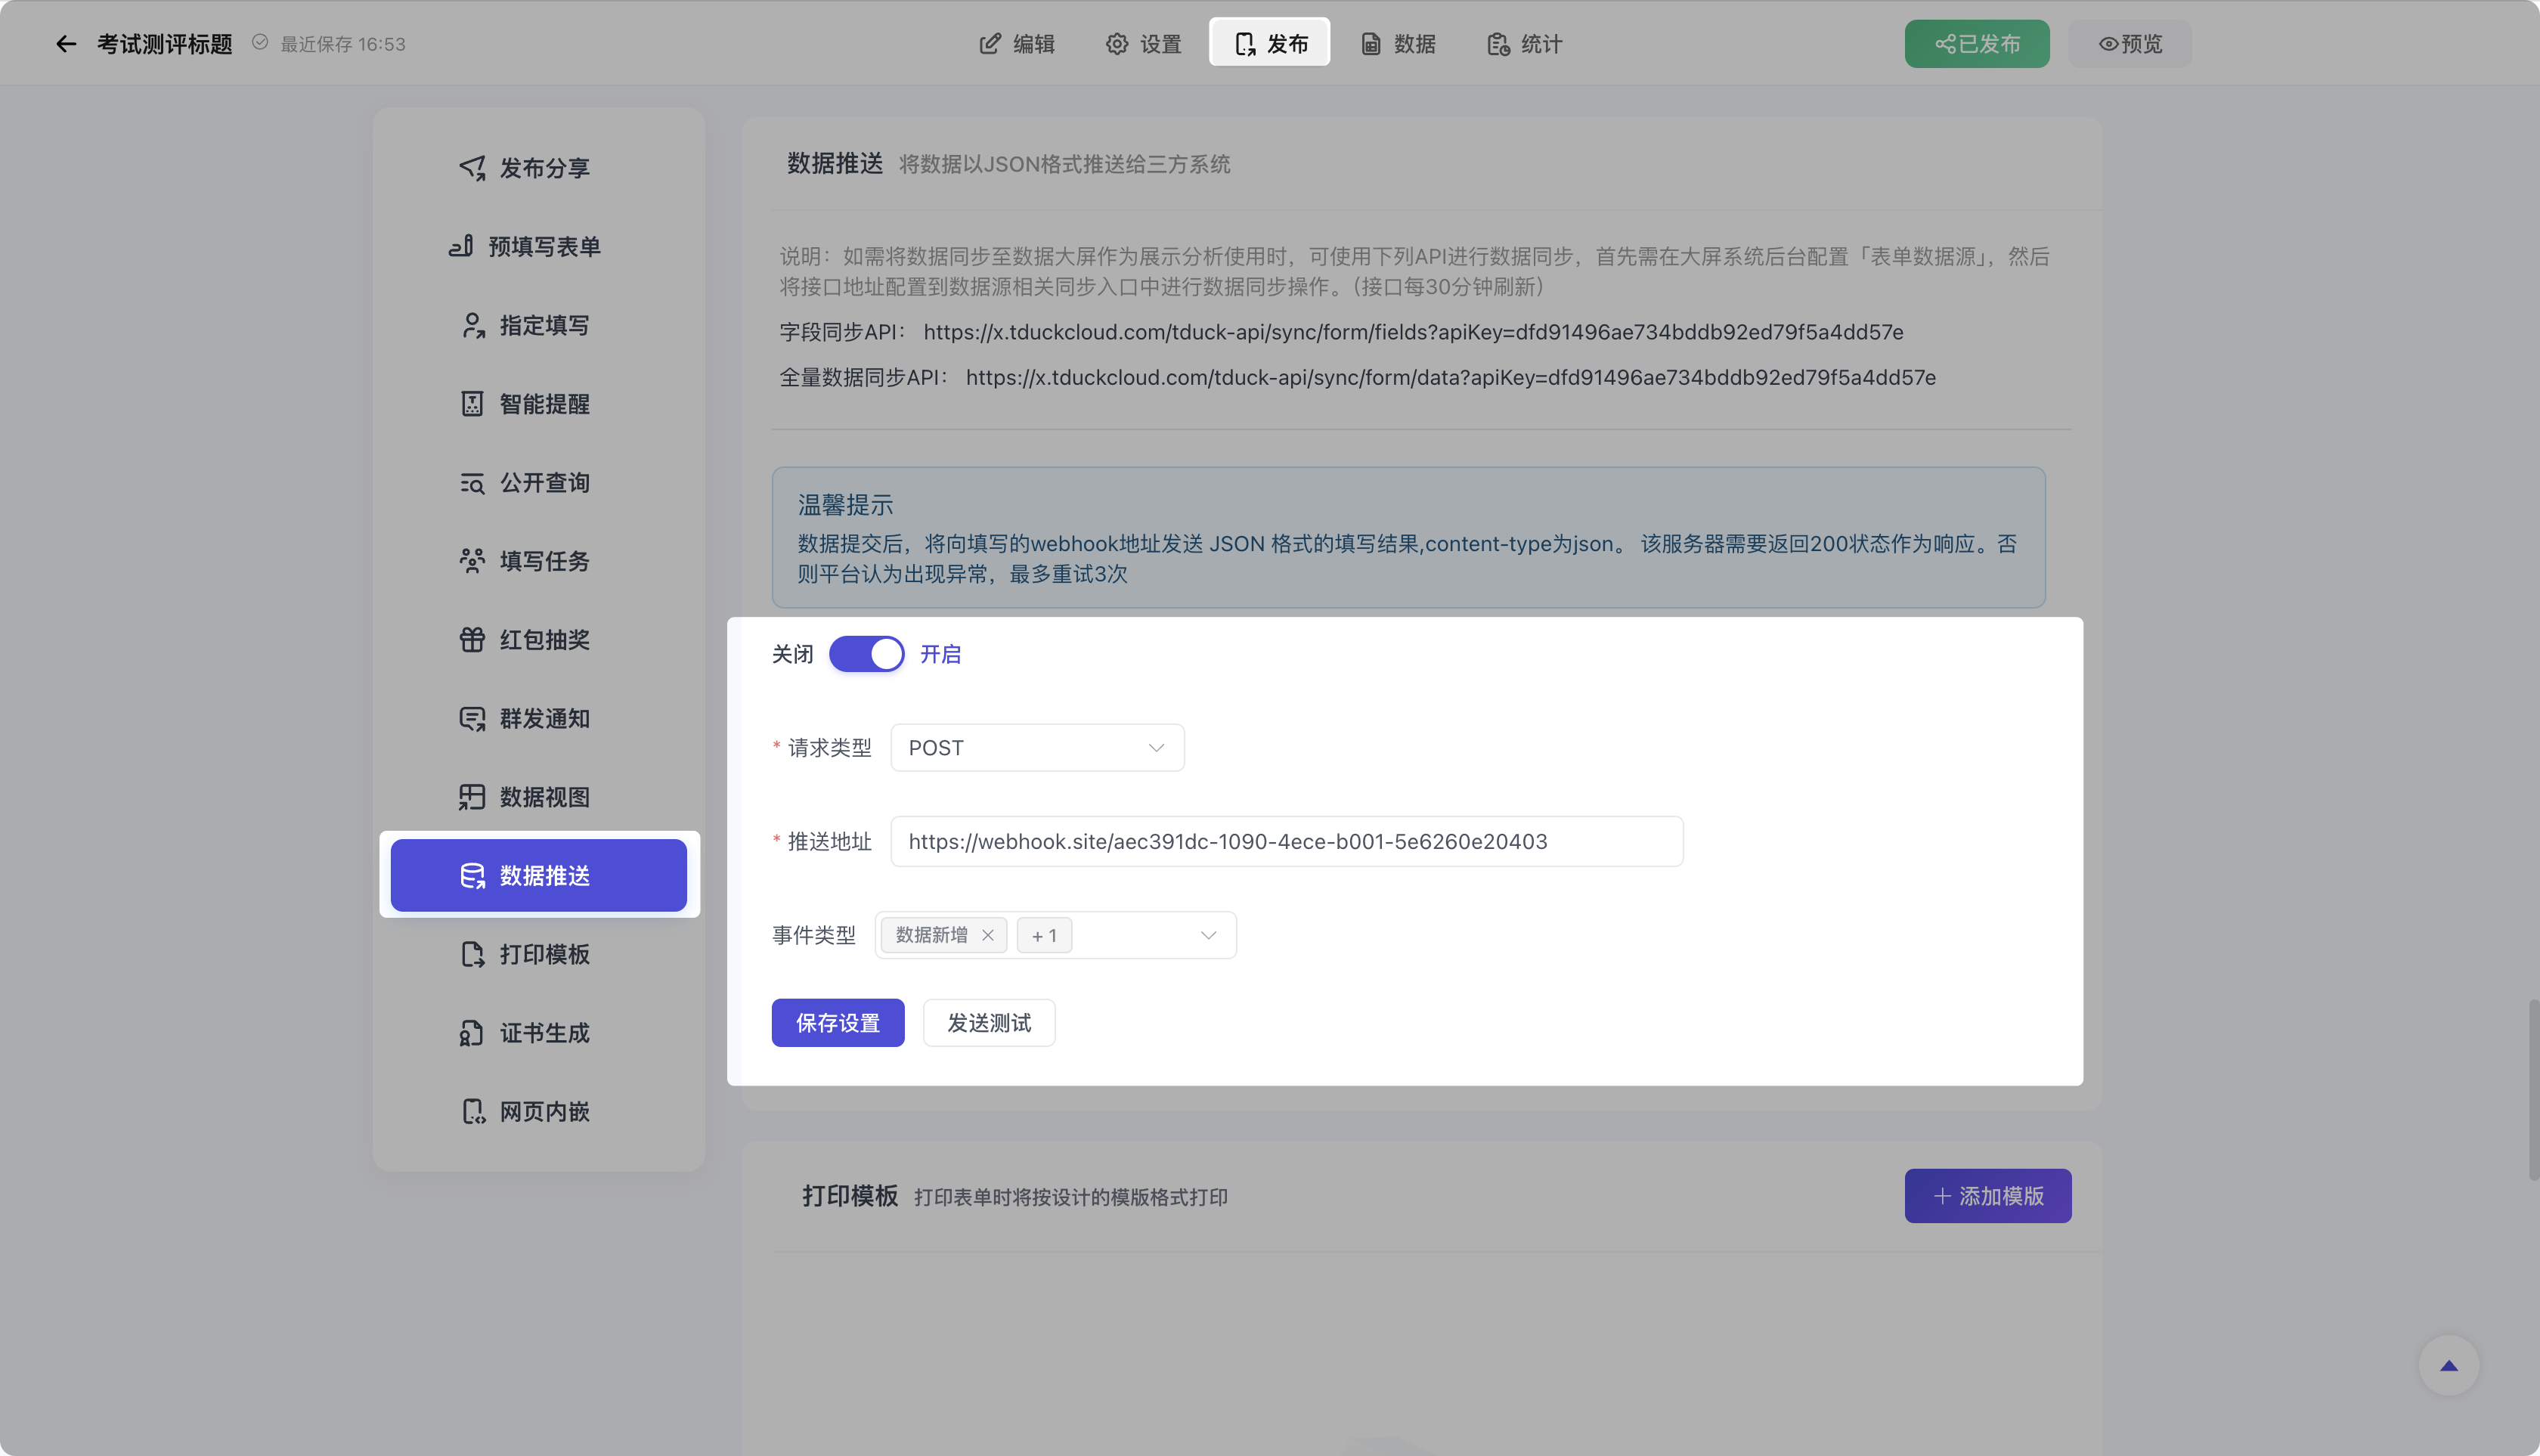
Task: Click the 保存设置 button
Action: pyautogui.click(x=838, y=1023)
